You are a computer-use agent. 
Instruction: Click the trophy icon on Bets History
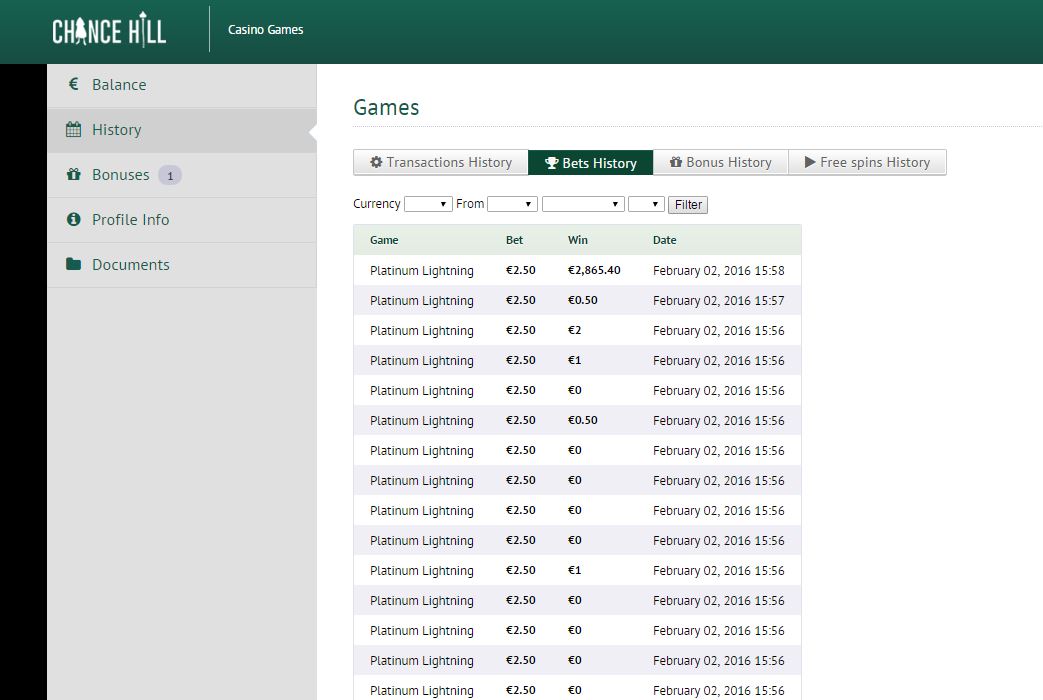pos(551,163)
